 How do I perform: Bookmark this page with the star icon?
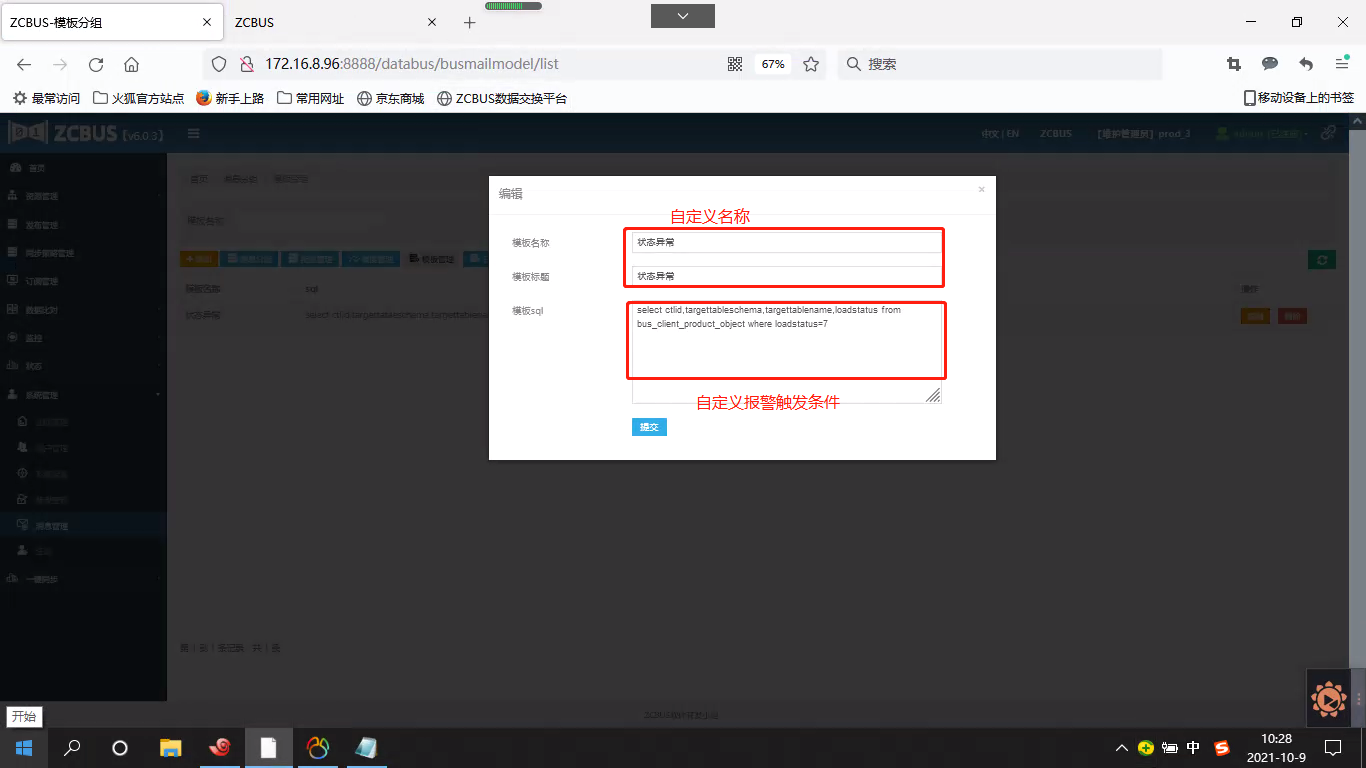point(811,64)
